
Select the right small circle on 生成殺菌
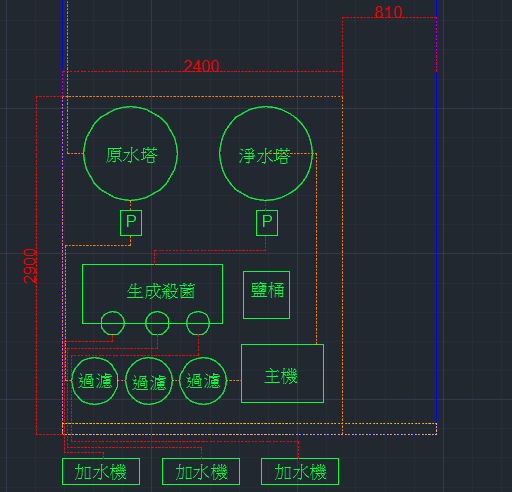coord(198,323)
